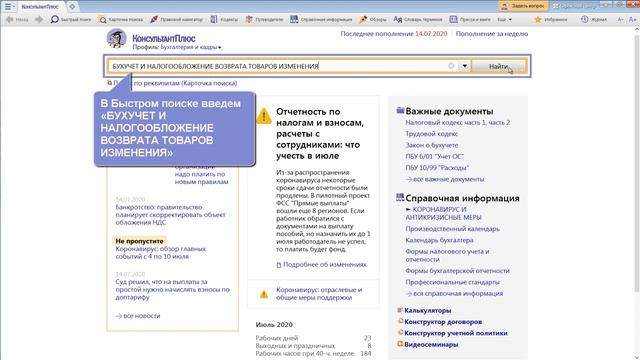The height and width of the screenshot is (360, 640).
Task: Go forward with the forward arrow
Action: pos(39,19)
